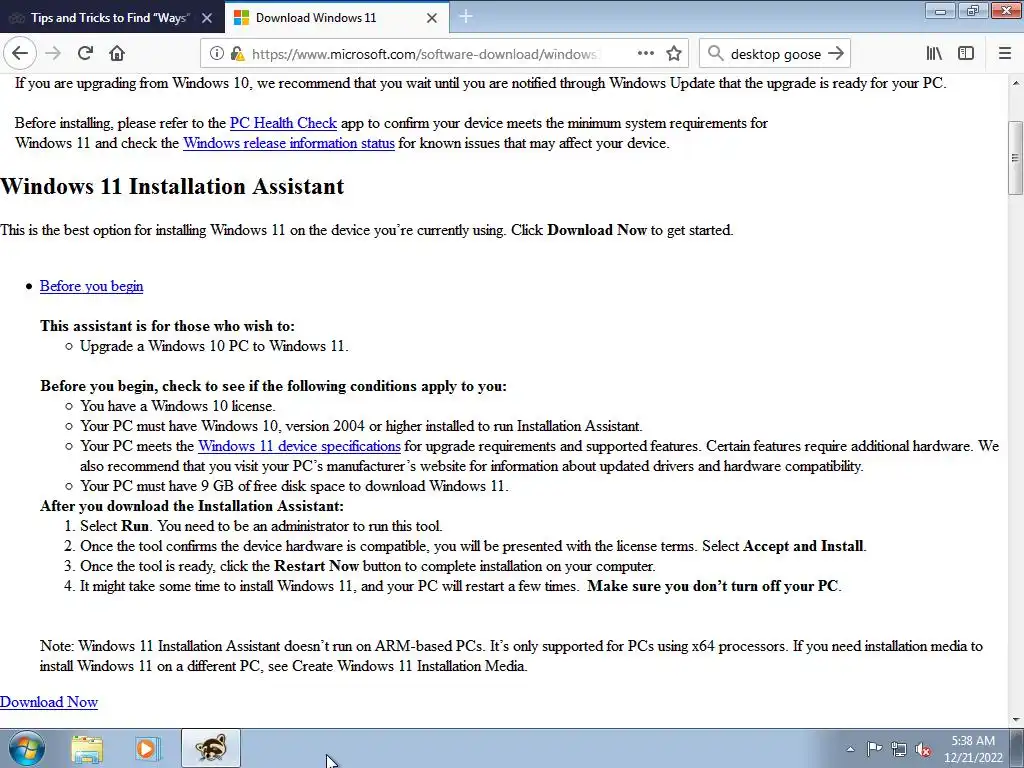Image resolution: width=1024 pixels, height=768 pixels.
Task: Open the Firefox hamburger menu
Action: pyautogui.click(x=1004, y=54)
